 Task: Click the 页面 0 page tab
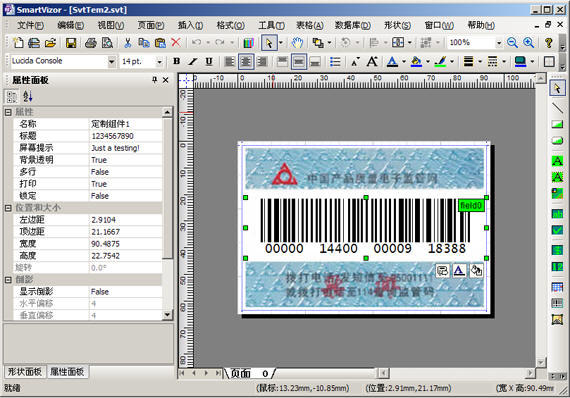249,373
